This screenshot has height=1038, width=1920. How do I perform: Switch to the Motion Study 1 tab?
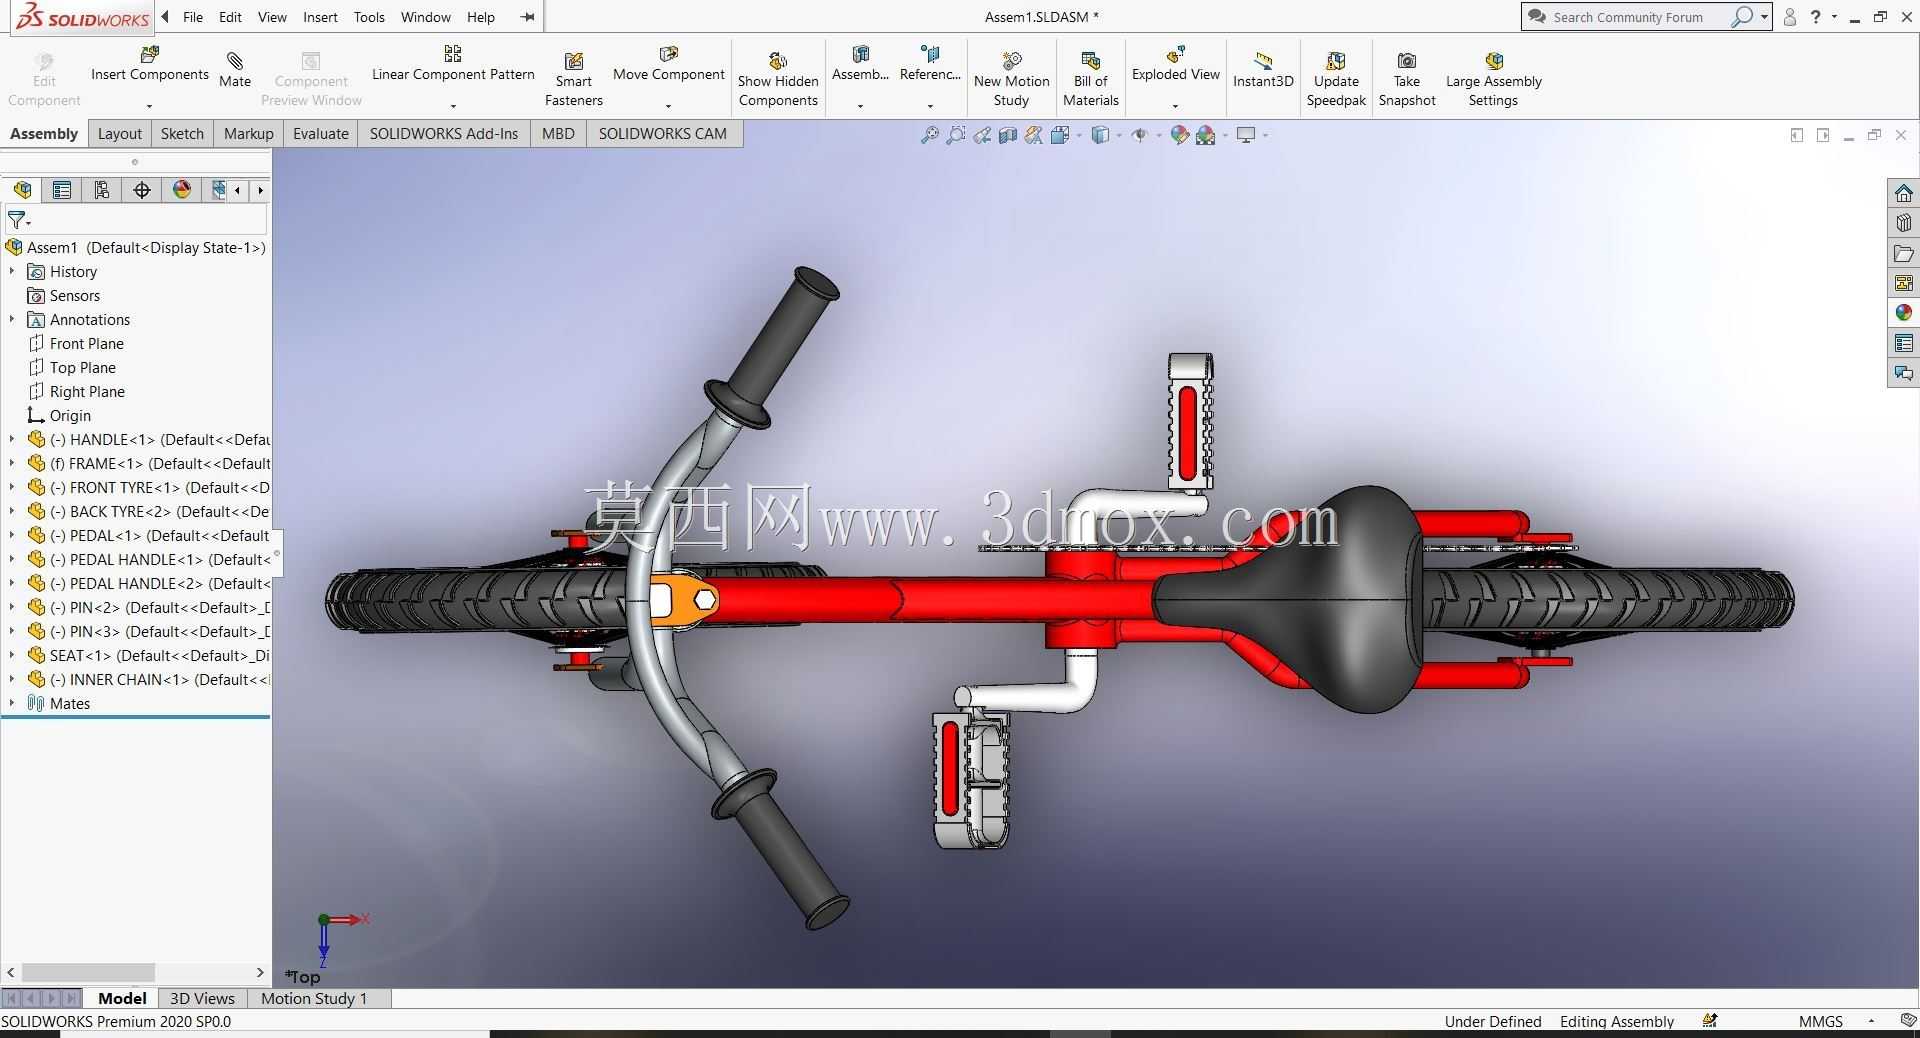coord(314,998)
